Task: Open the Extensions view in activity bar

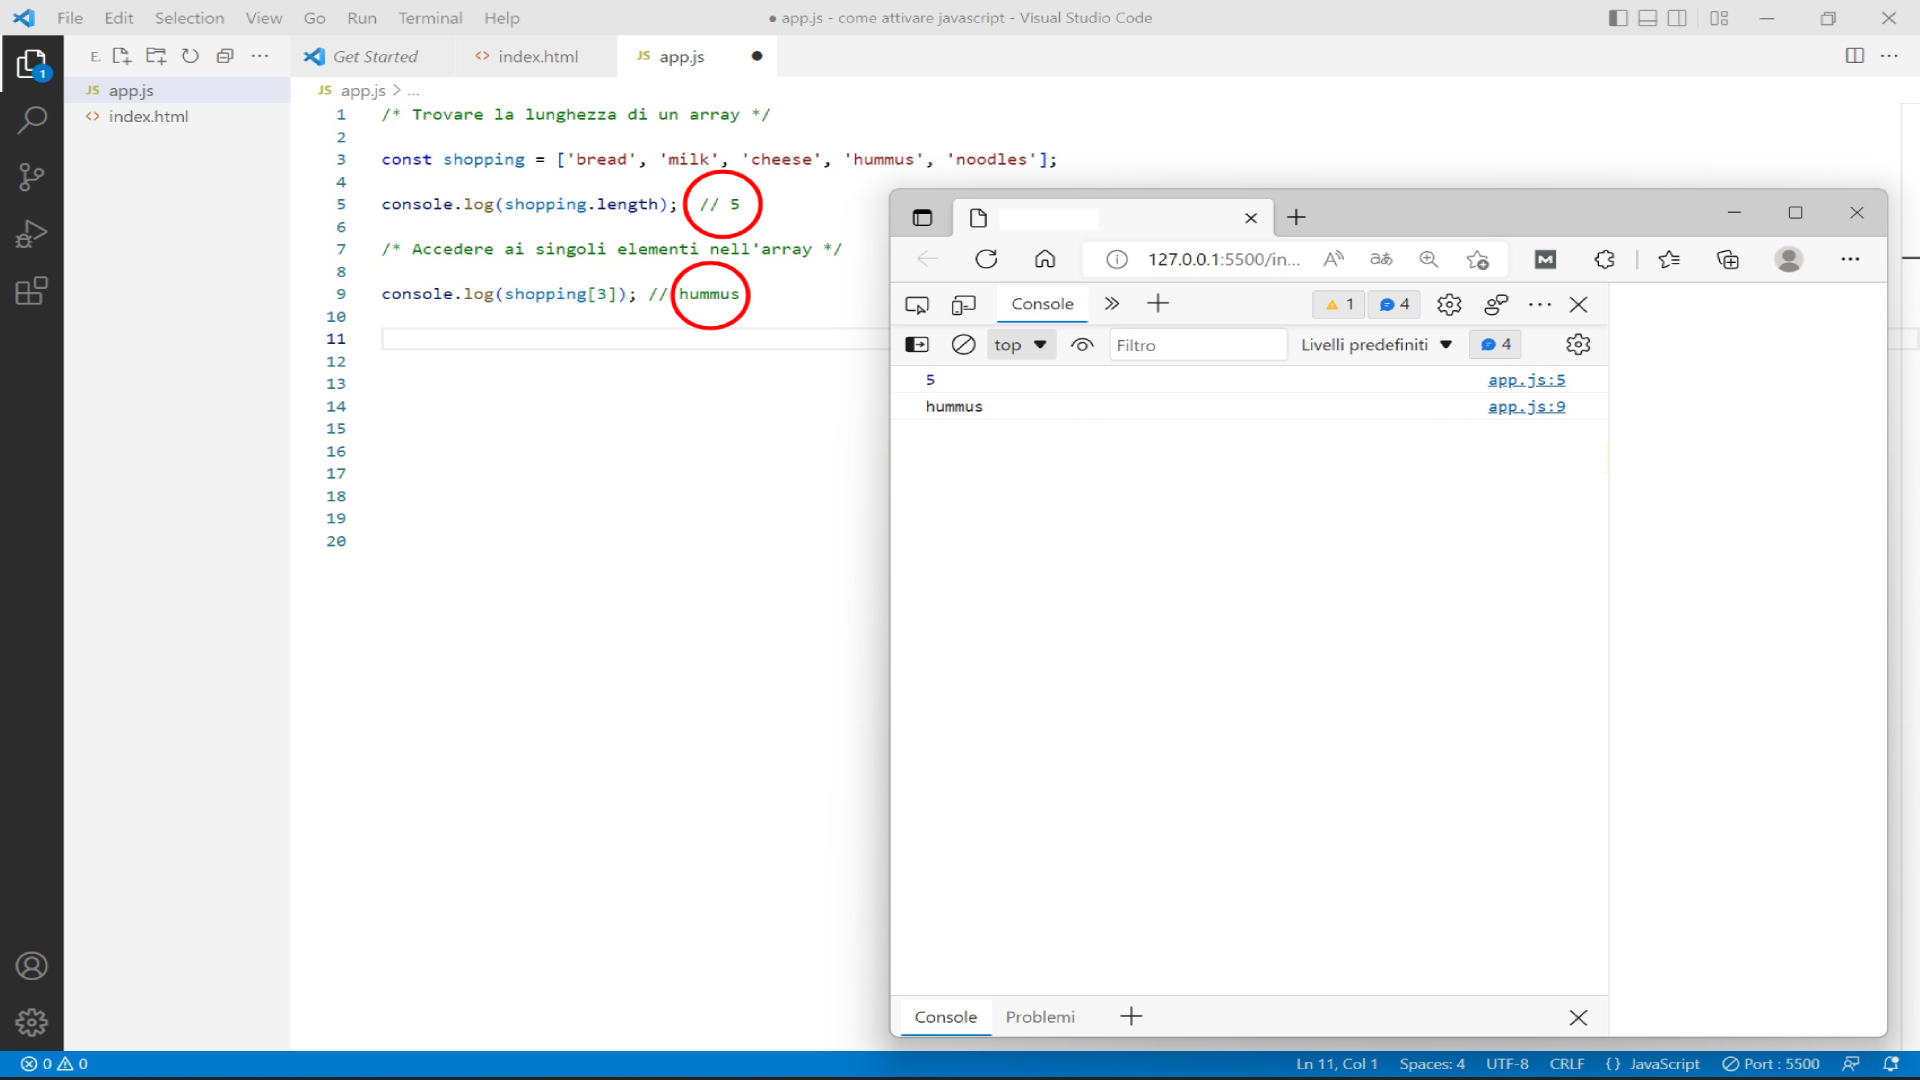Action: pyautogui.click(x=32, y=291)
